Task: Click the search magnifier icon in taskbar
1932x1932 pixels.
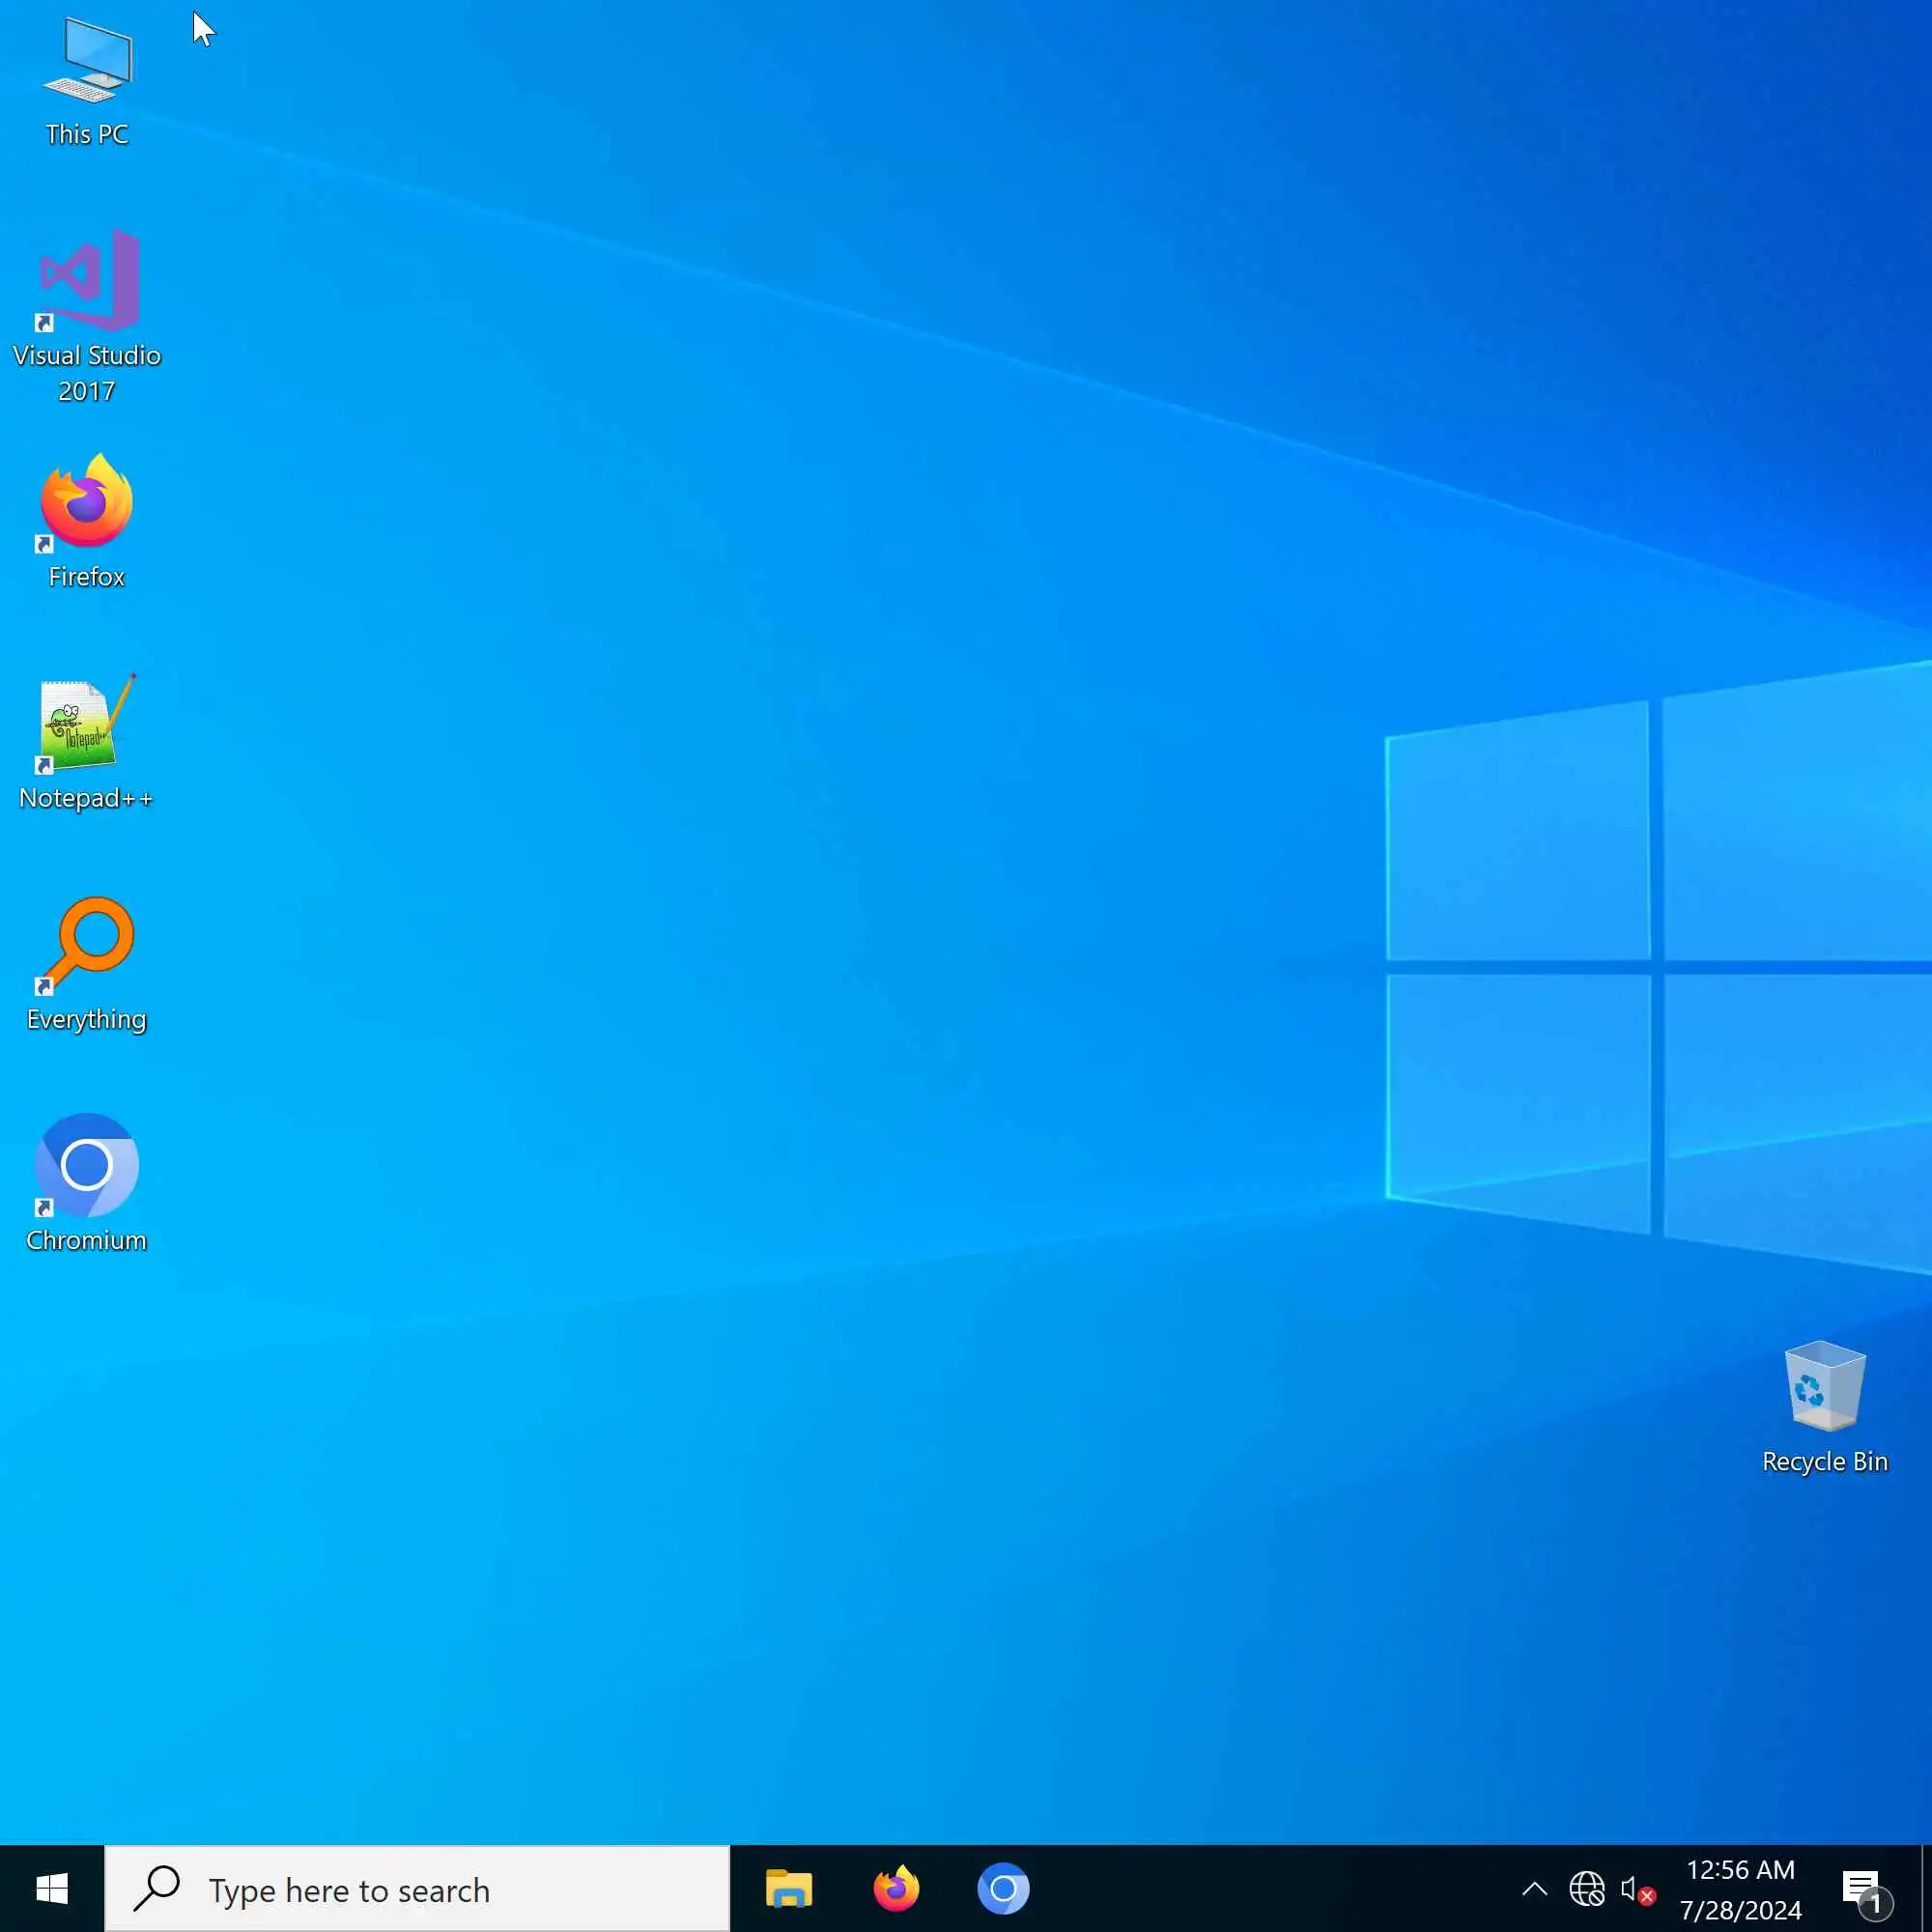Action: (157, 1889)
